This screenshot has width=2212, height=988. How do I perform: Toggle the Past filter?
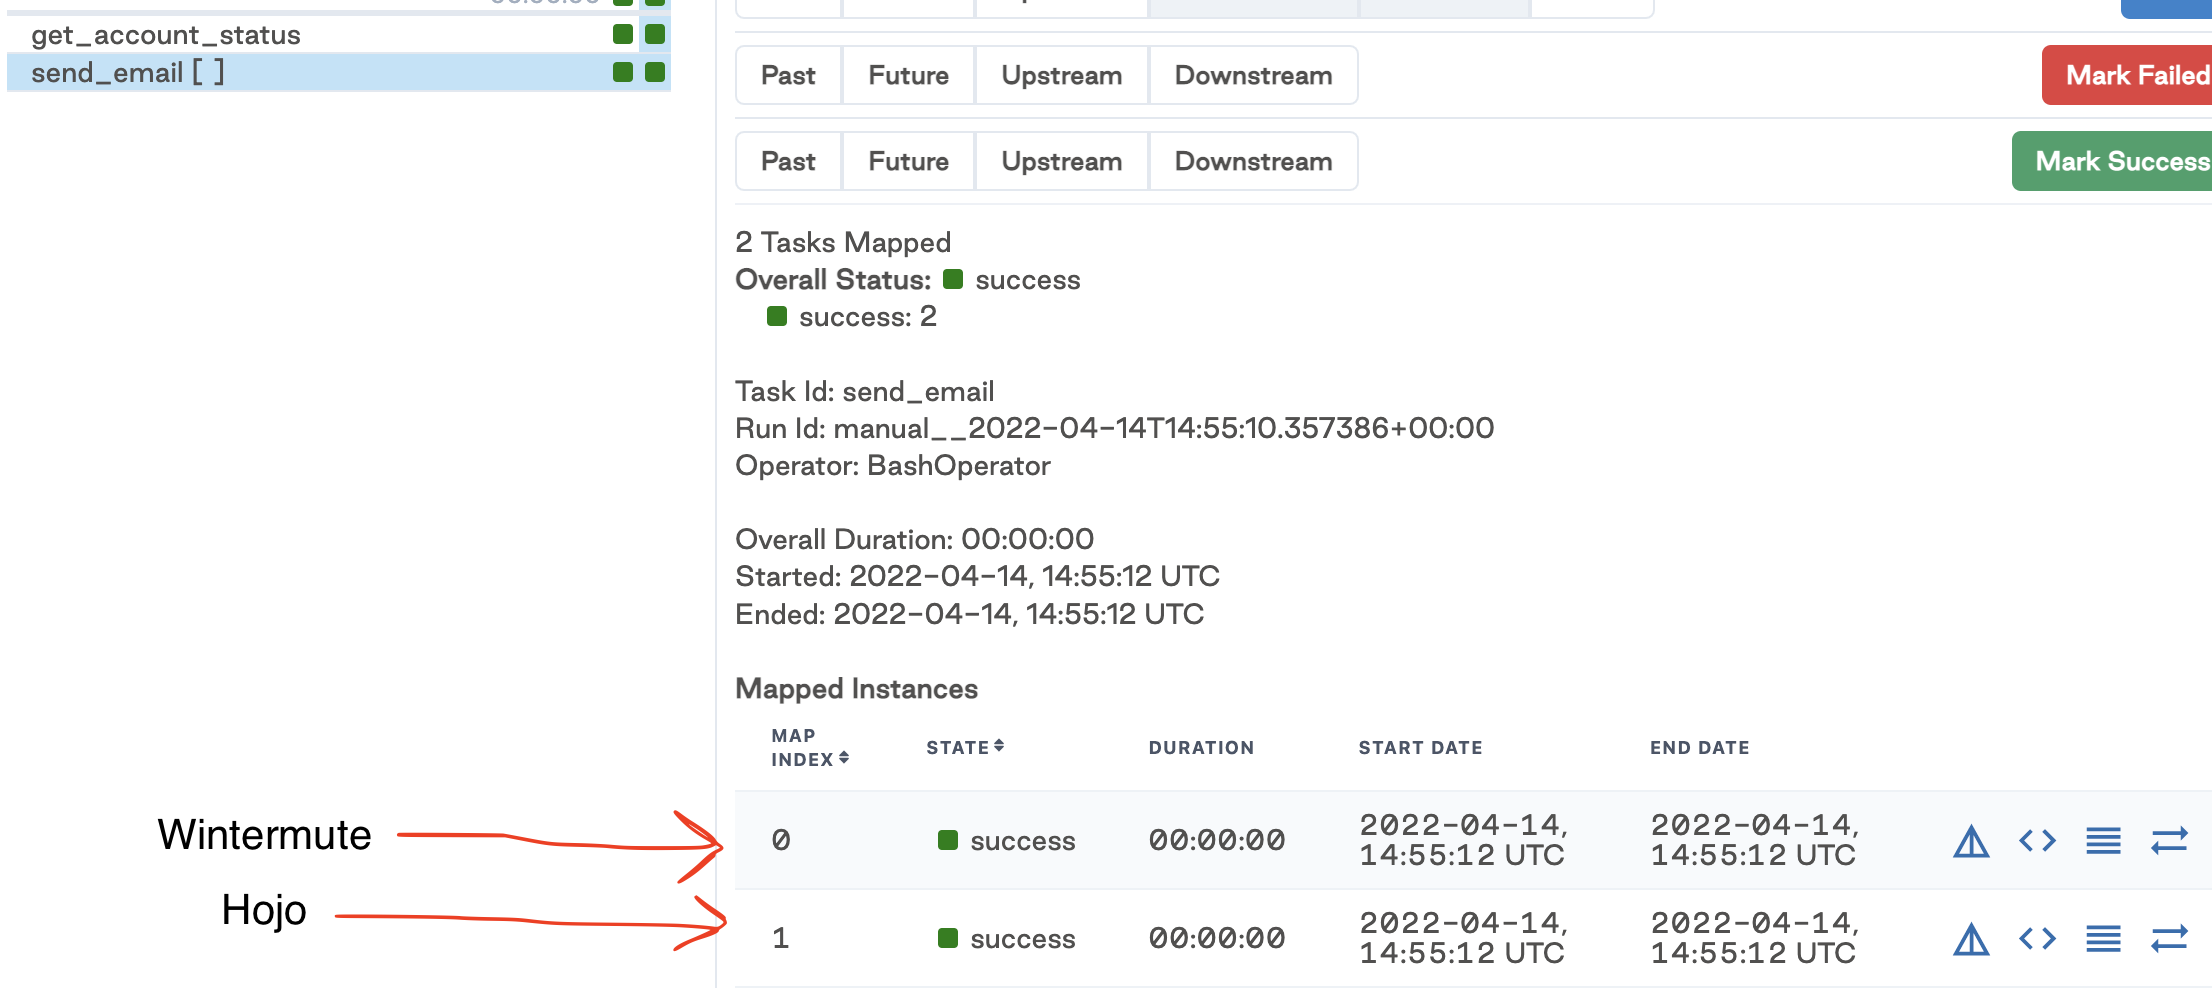click(787, 75)
